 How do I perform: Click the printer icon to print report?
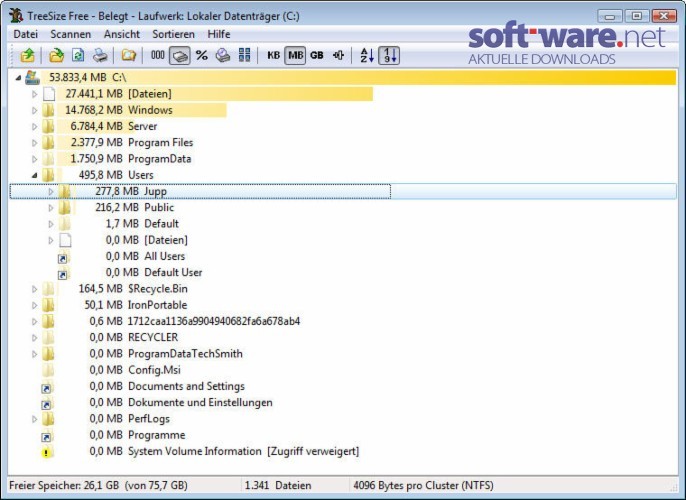click(x=100, y=55)
